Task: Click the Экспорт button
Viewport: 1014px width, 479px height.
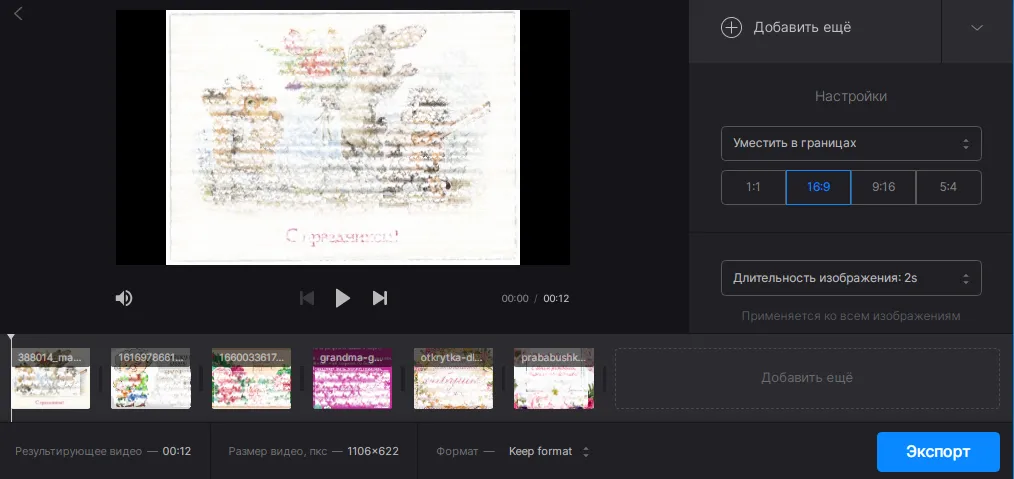Action: pyautogui.click(x=937, y=451)
